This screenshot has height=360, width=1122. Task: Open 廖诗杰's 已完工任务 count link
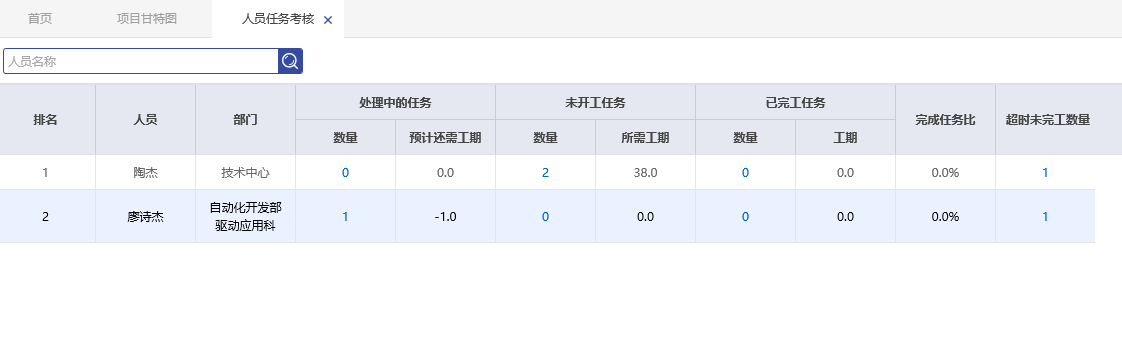pyautogui.click(x=745, y=217)
